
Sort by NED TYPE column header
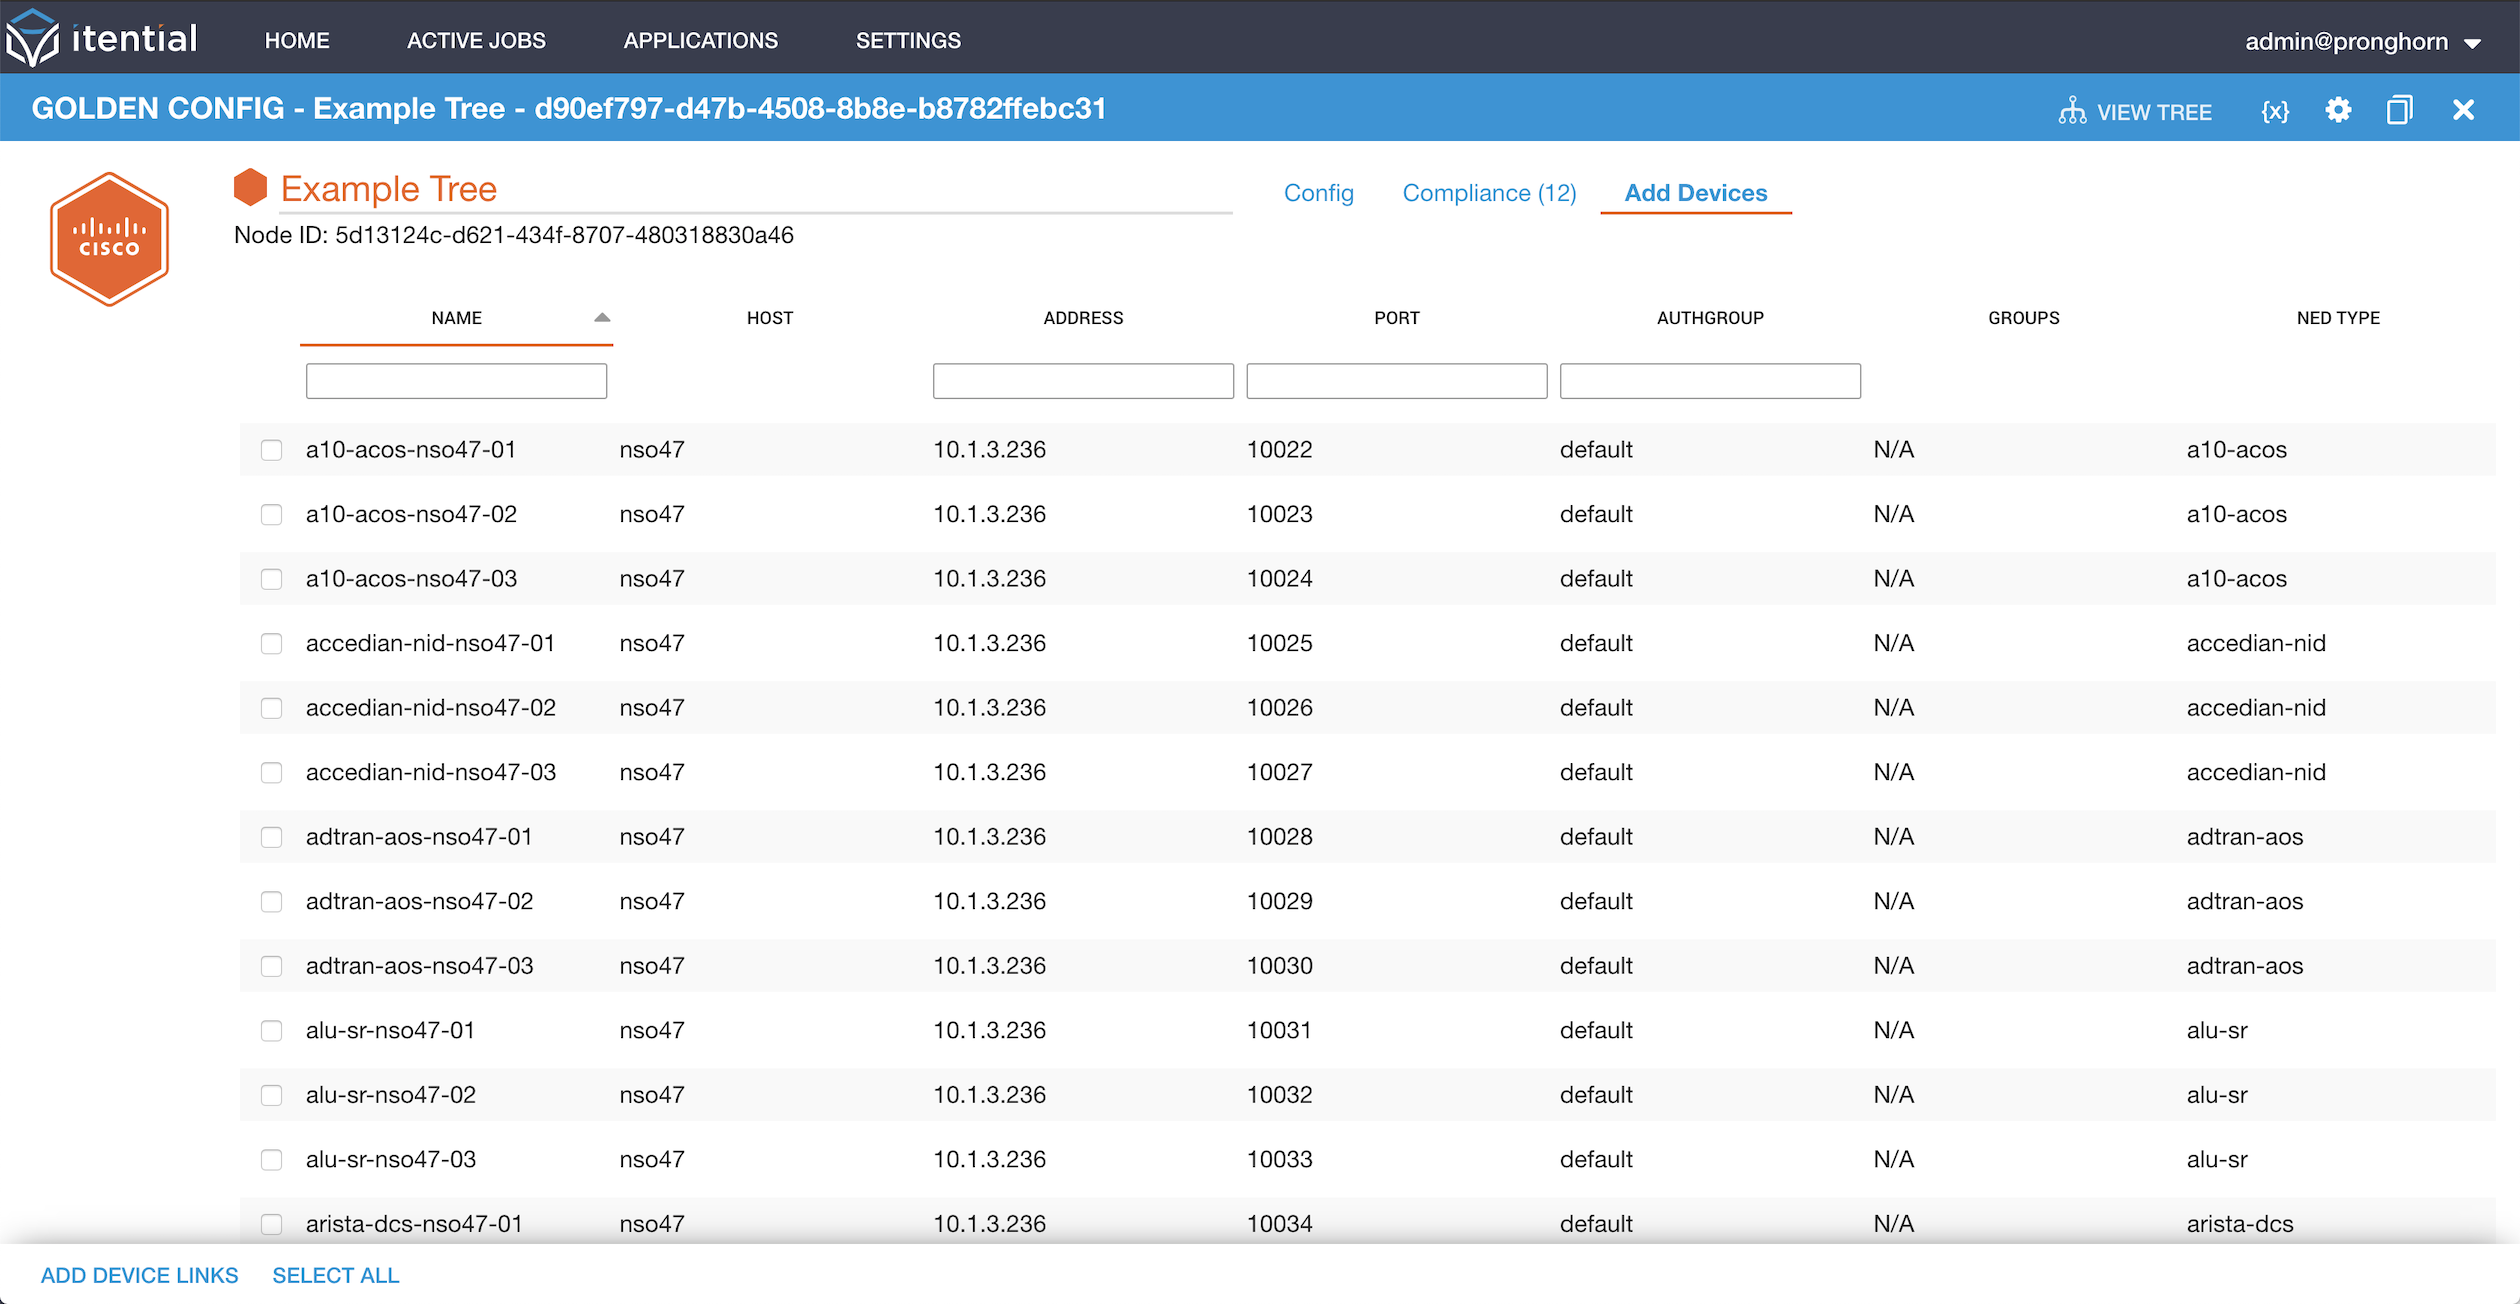click(2338, 318)
